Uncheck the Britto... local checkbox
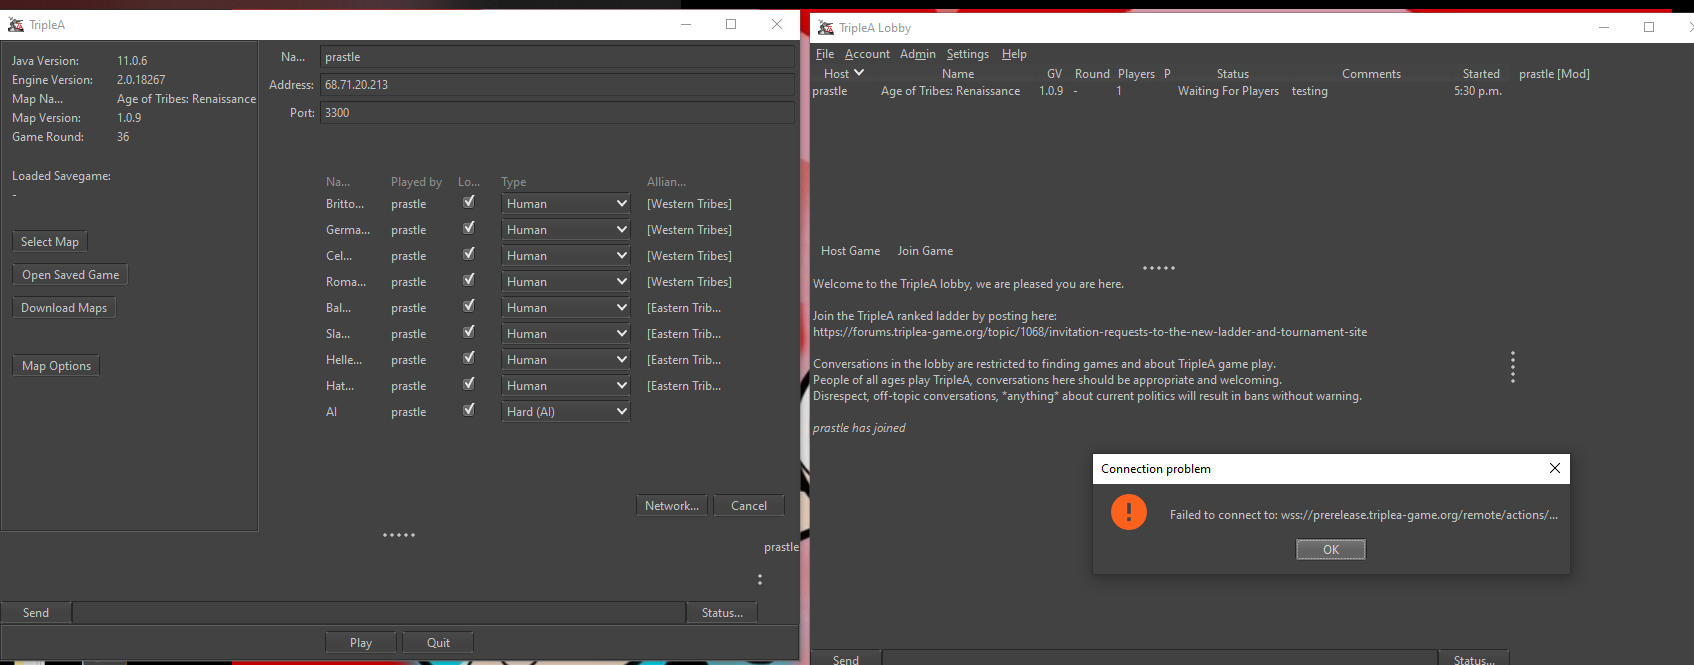The width and height of the screenshot is (1694, 665). point(469,202)
